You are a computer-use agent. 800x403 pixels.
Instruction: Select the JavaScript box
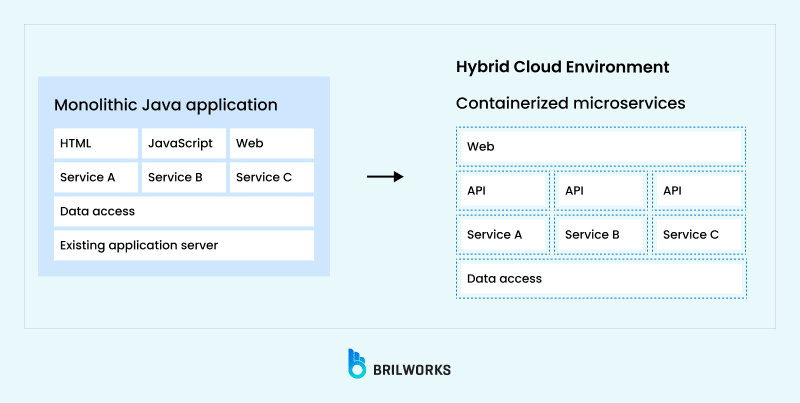(x=183, y=143)
